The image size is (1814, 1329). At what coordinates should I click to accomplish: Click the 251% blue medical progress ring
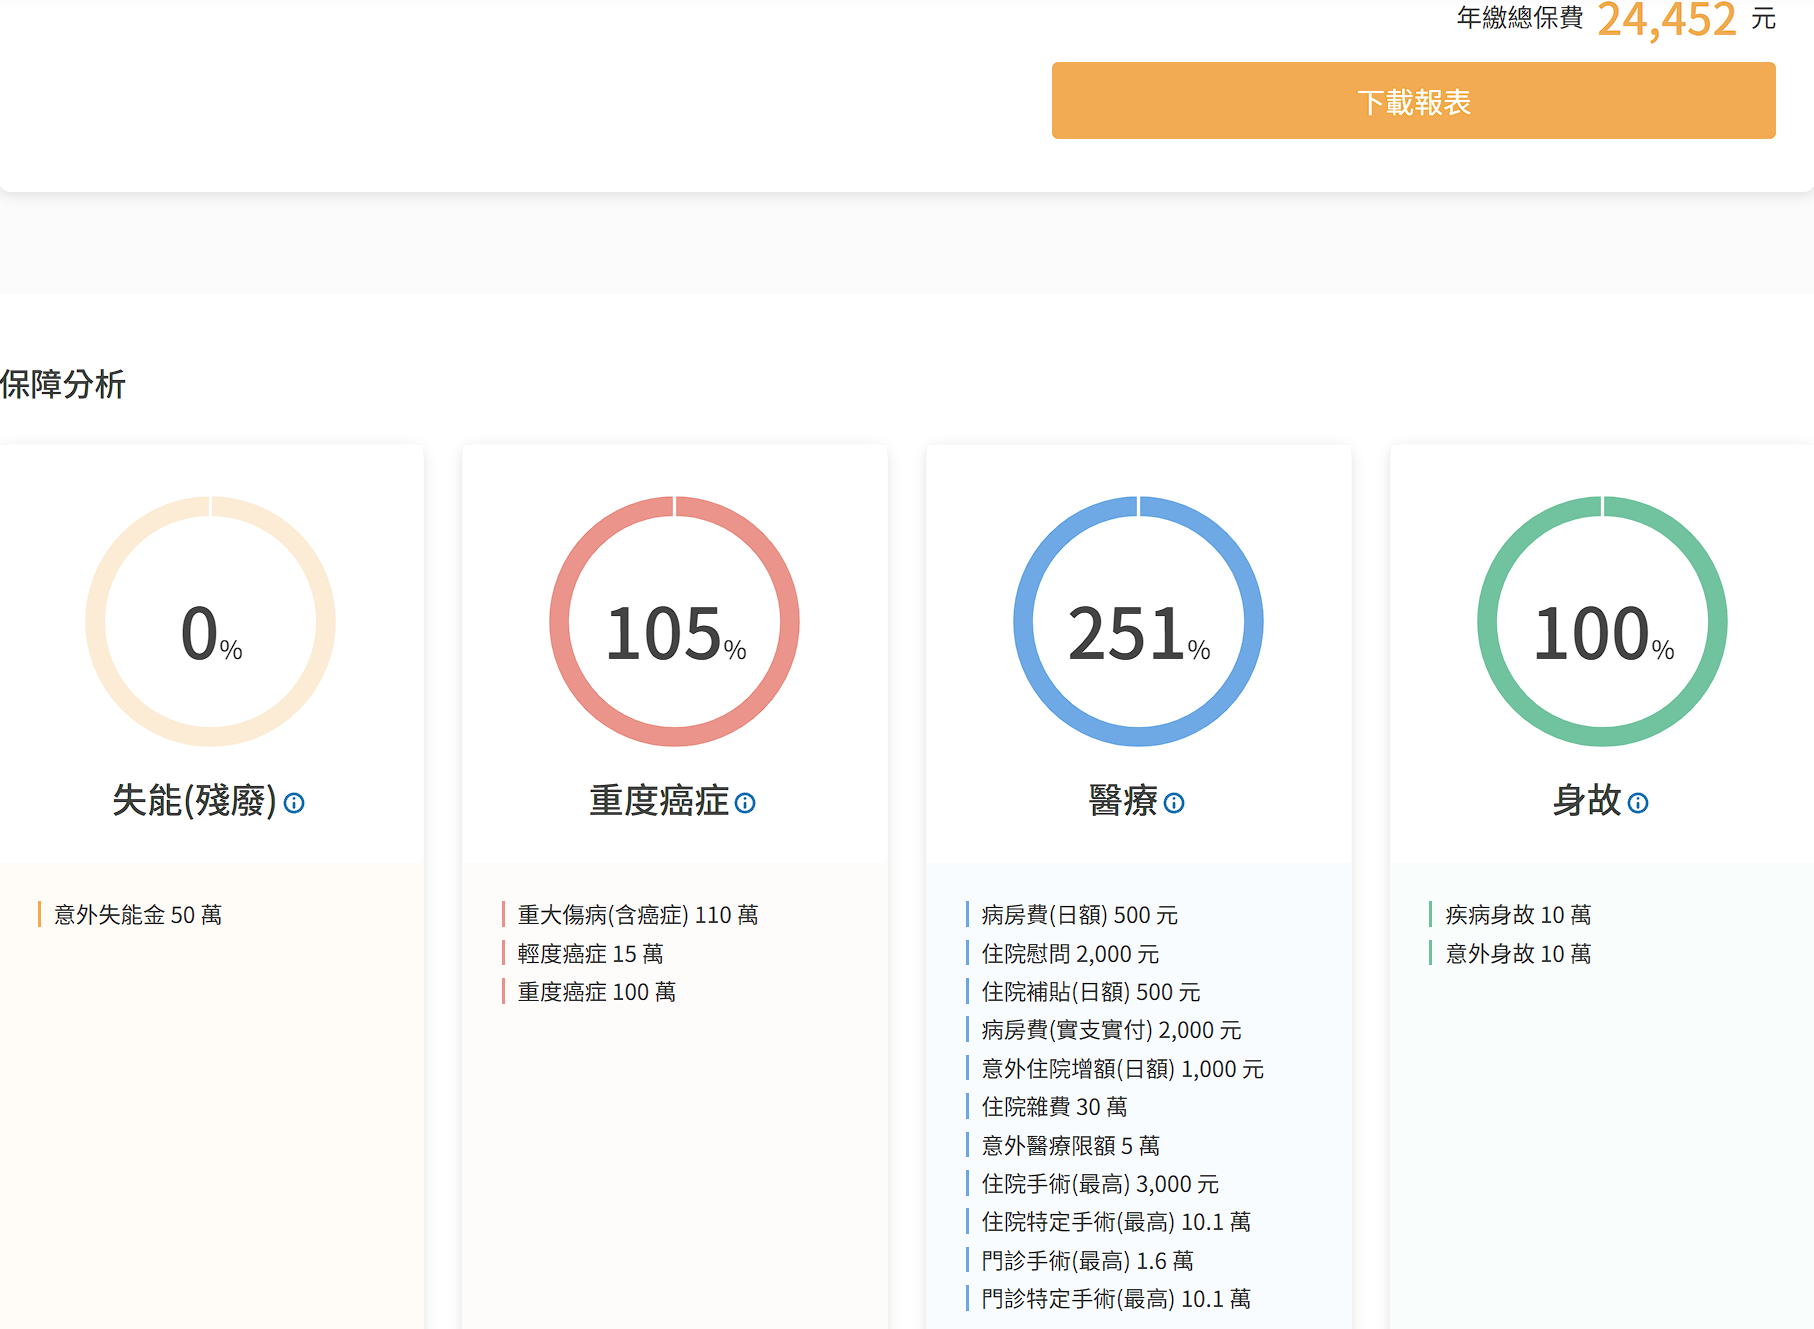1138,622
